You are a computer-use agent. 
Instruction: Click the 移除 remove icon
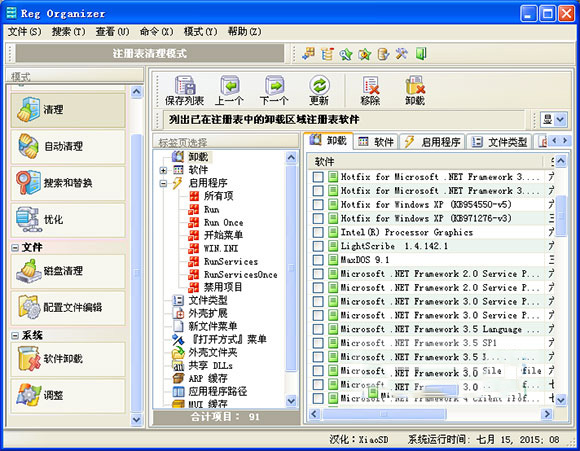point(370,91)
